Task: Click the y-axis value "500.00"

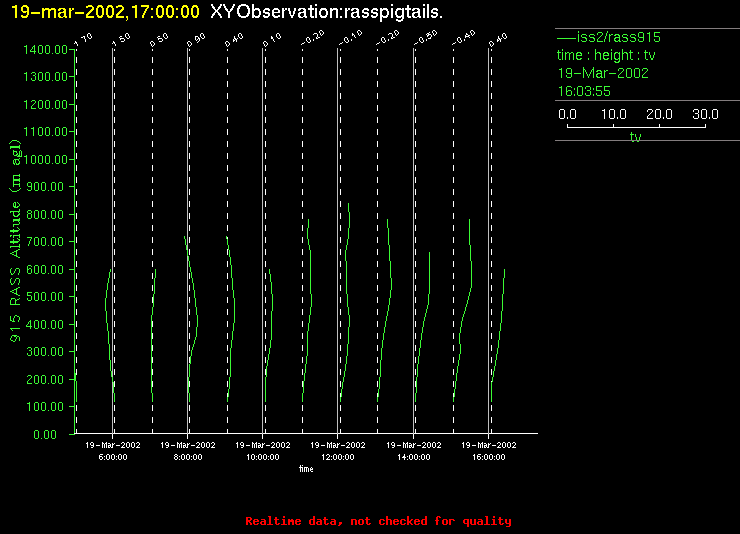Action: click(45, 297)
